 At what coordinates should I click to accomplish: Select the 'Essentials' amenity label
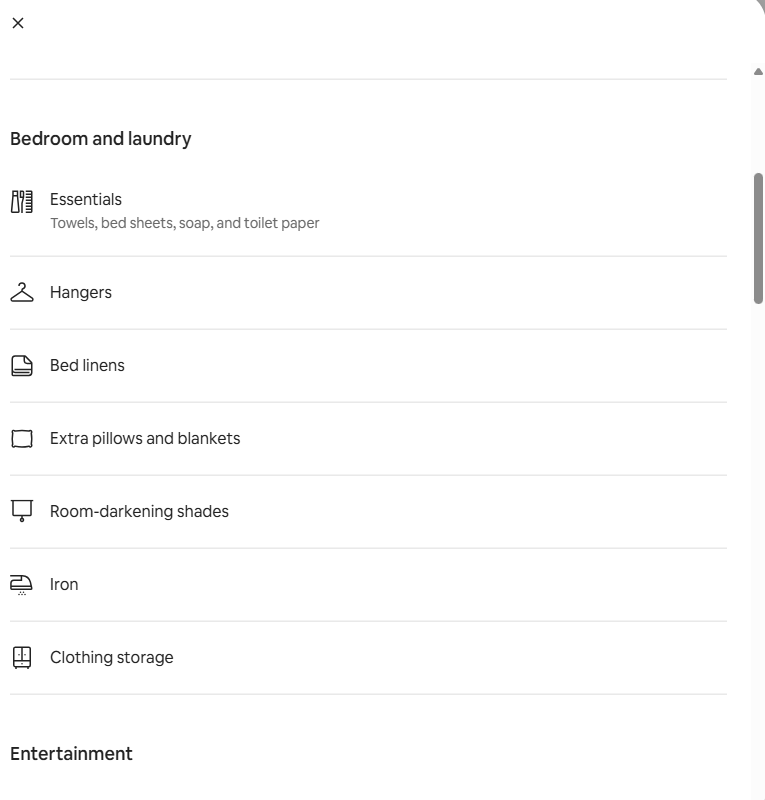(x=86, y=199)
